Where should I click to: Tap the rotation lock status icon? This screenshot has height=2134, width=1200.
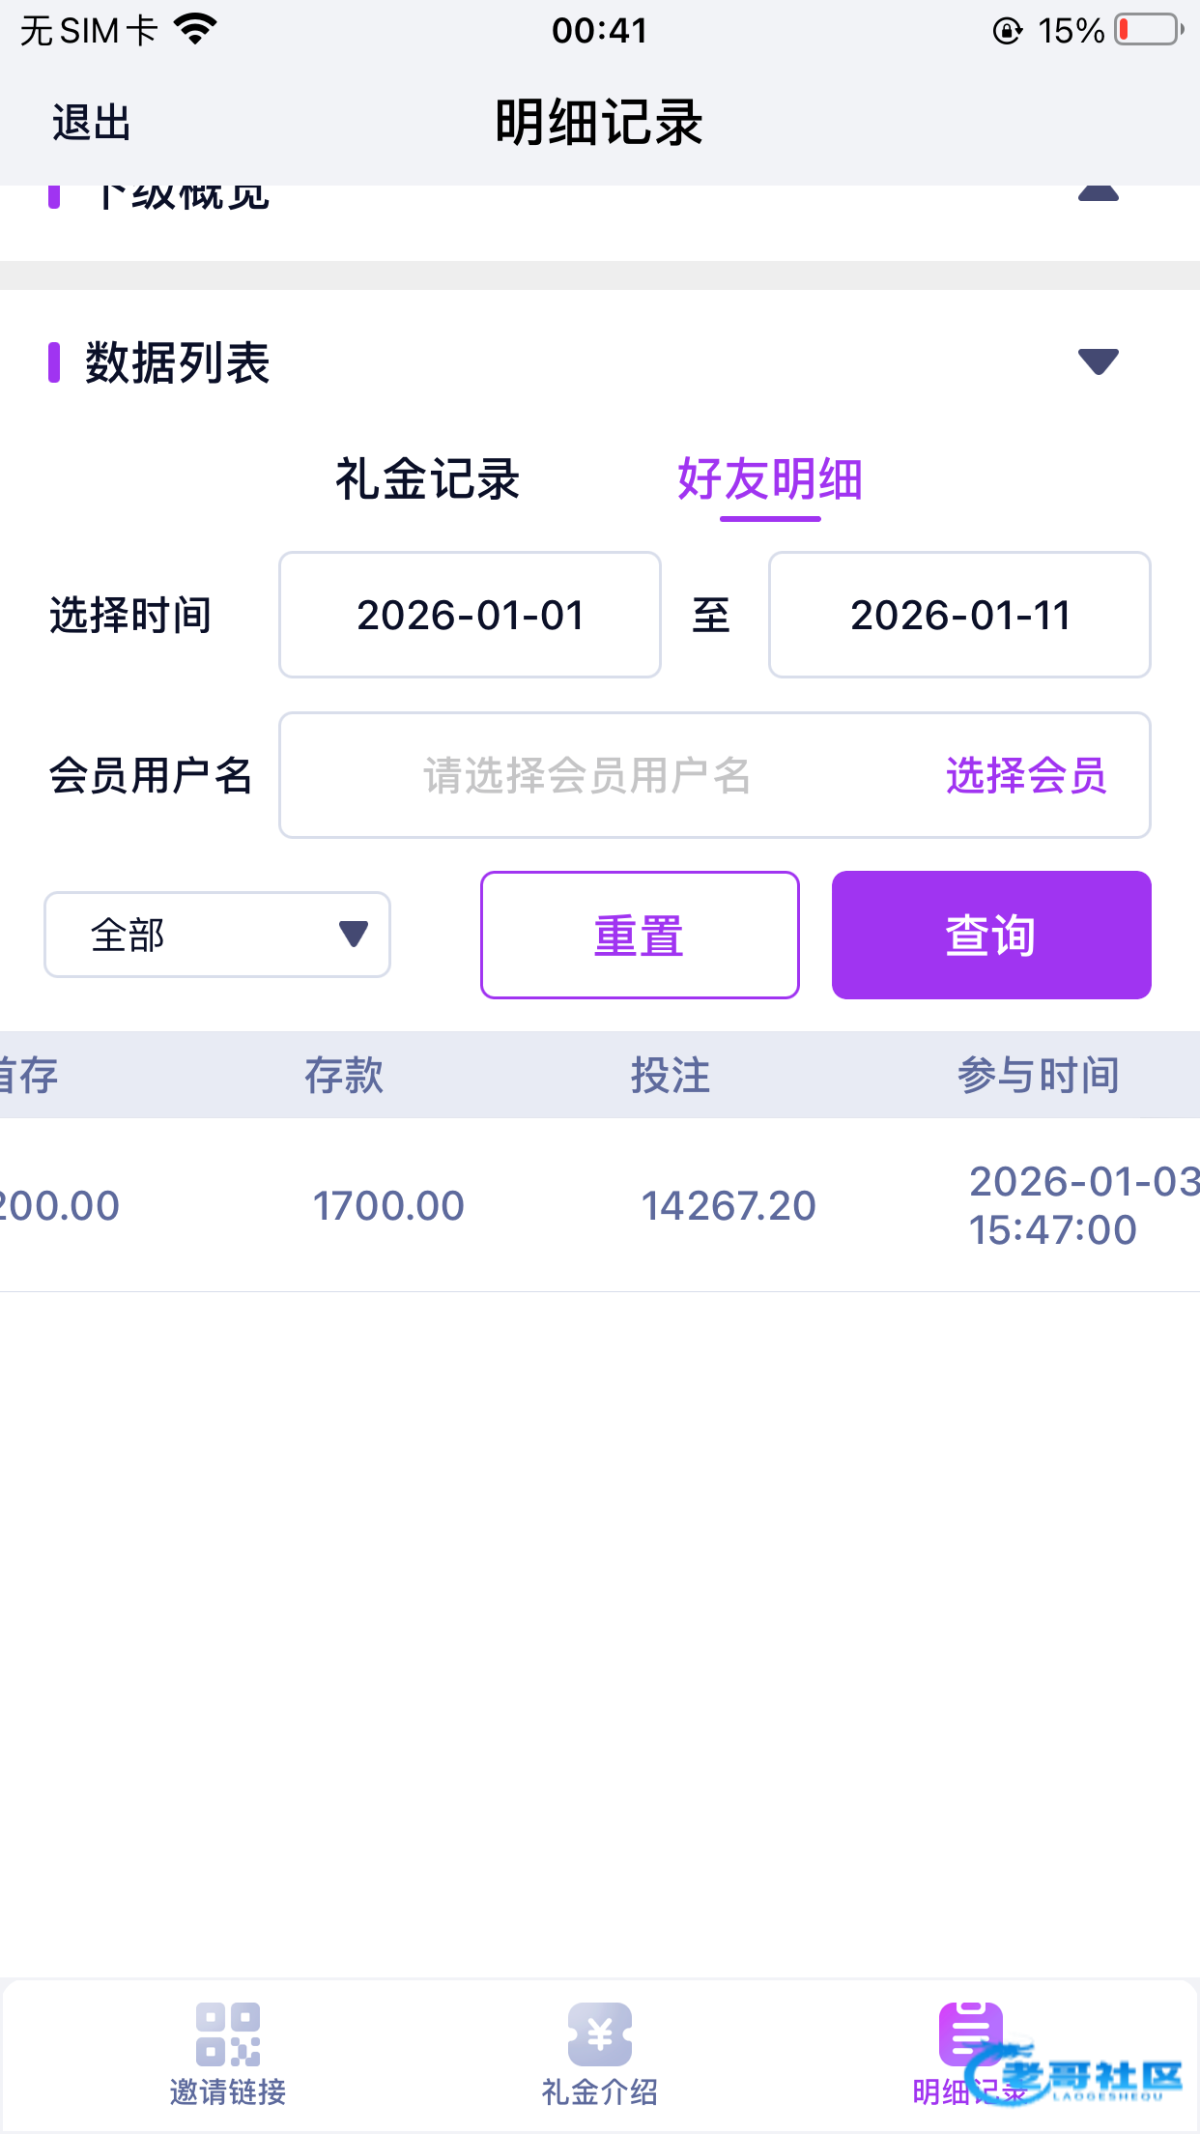coord(1007,31)
